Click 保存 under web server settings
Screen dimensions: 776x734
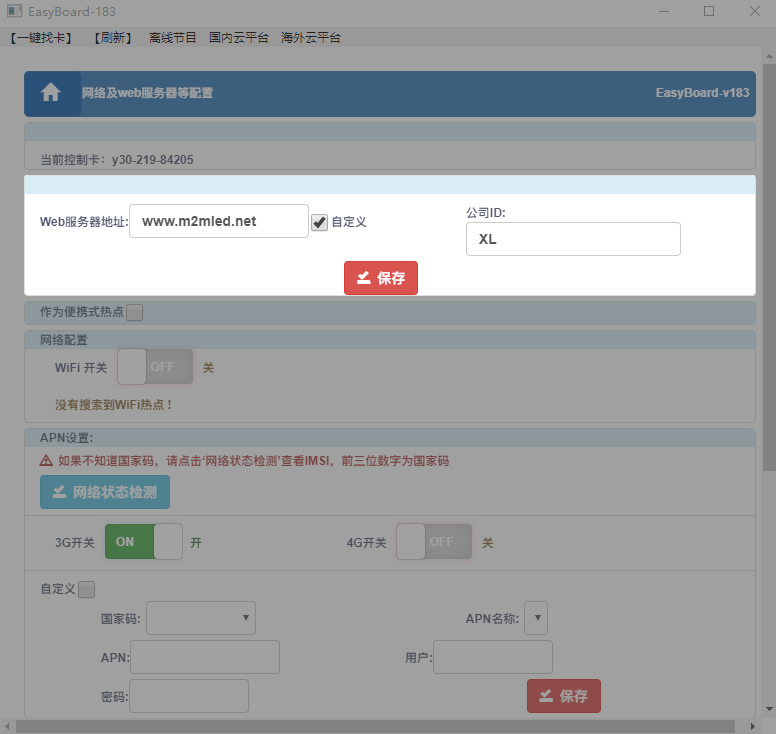(x=381, y=278)
